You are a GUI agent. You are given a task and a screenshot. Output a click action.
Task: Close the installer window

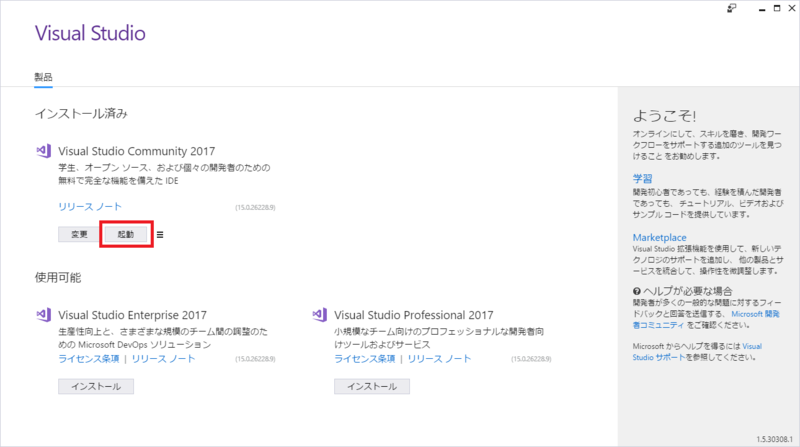792,8
